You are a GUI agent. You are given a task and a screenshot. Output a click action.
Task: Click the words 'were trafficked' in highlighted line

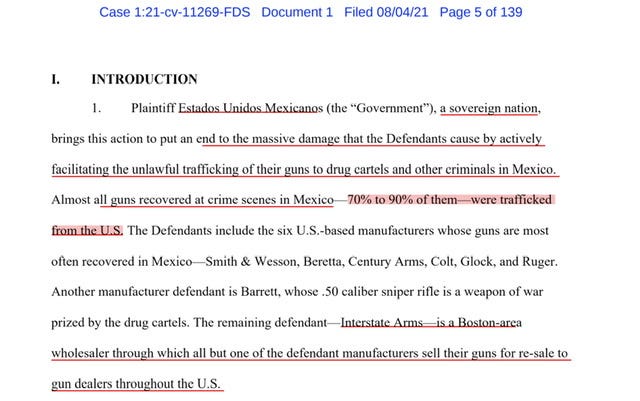(511, 200)
